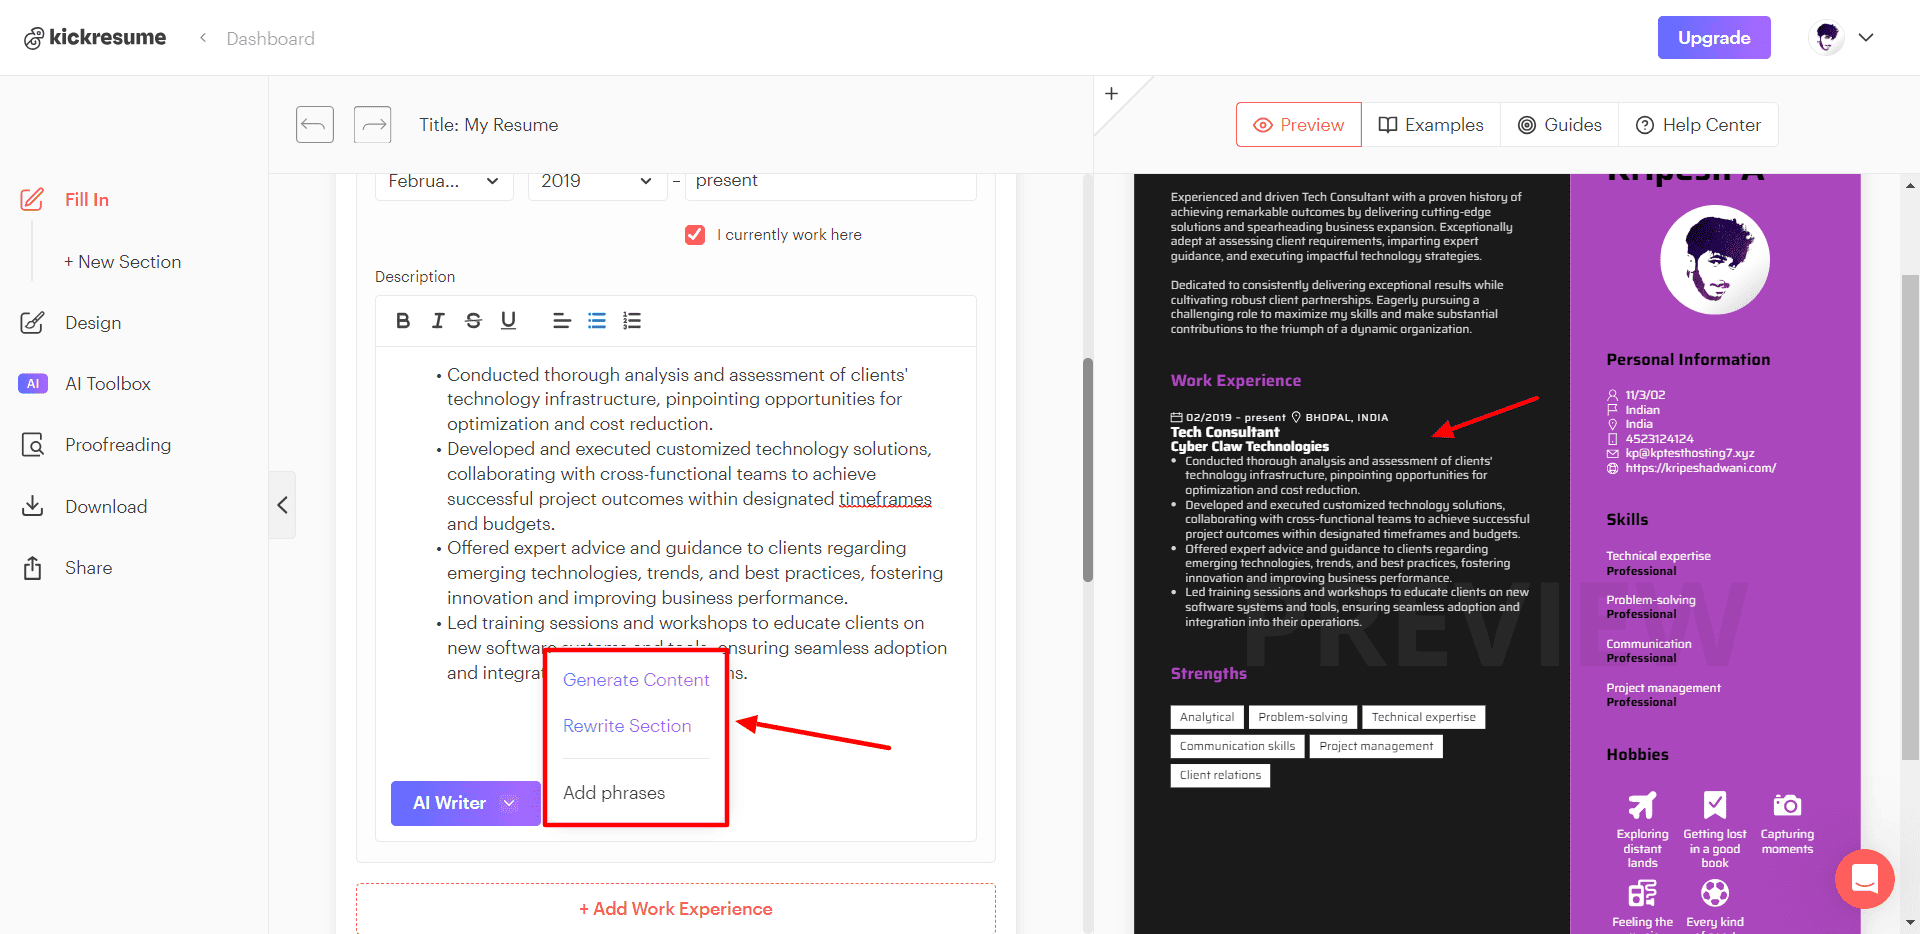Click the Skills heading in preview
The height and width of the screenshot is (934, 1920).
(1627, 520)
